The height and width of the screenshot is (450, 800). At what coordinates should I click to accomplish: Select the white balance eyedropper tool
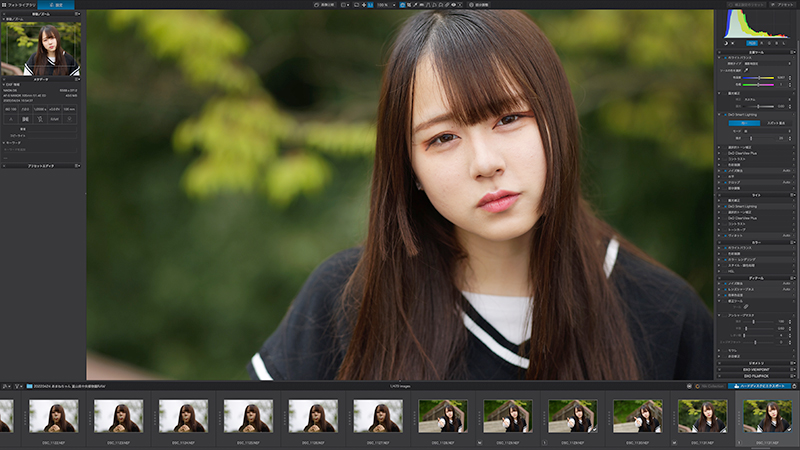tap(746, 70)
